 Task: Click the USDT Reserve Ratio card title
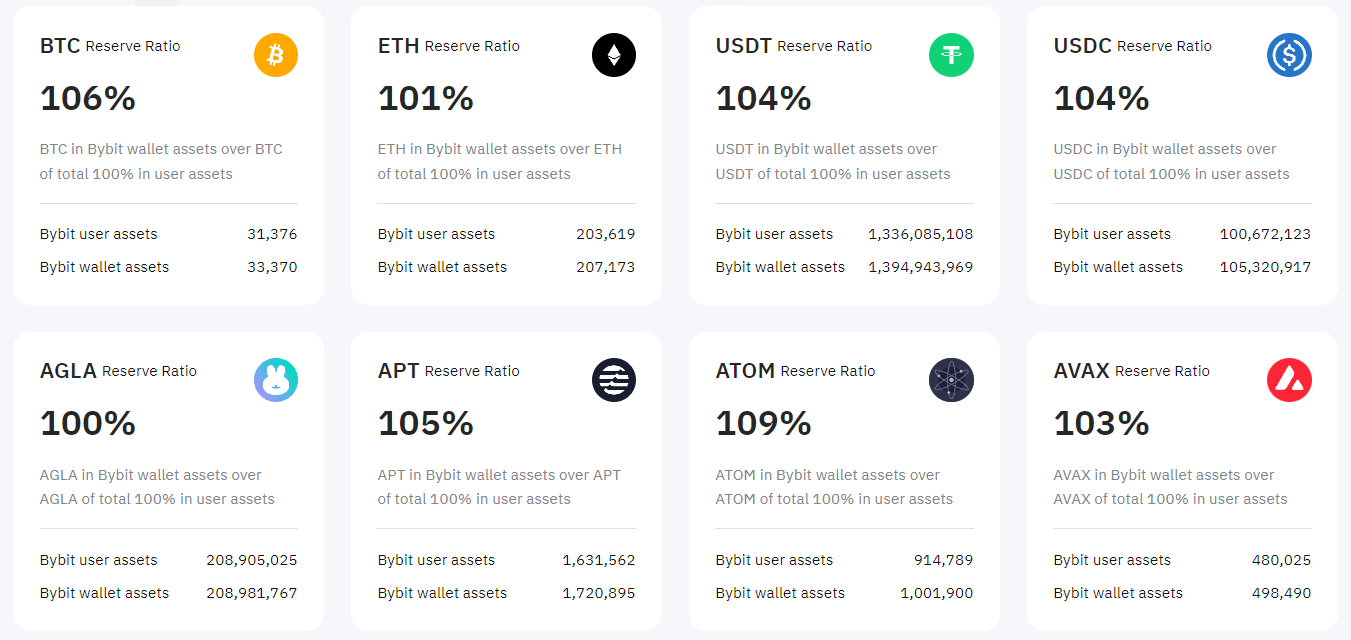tap(794, 46)
